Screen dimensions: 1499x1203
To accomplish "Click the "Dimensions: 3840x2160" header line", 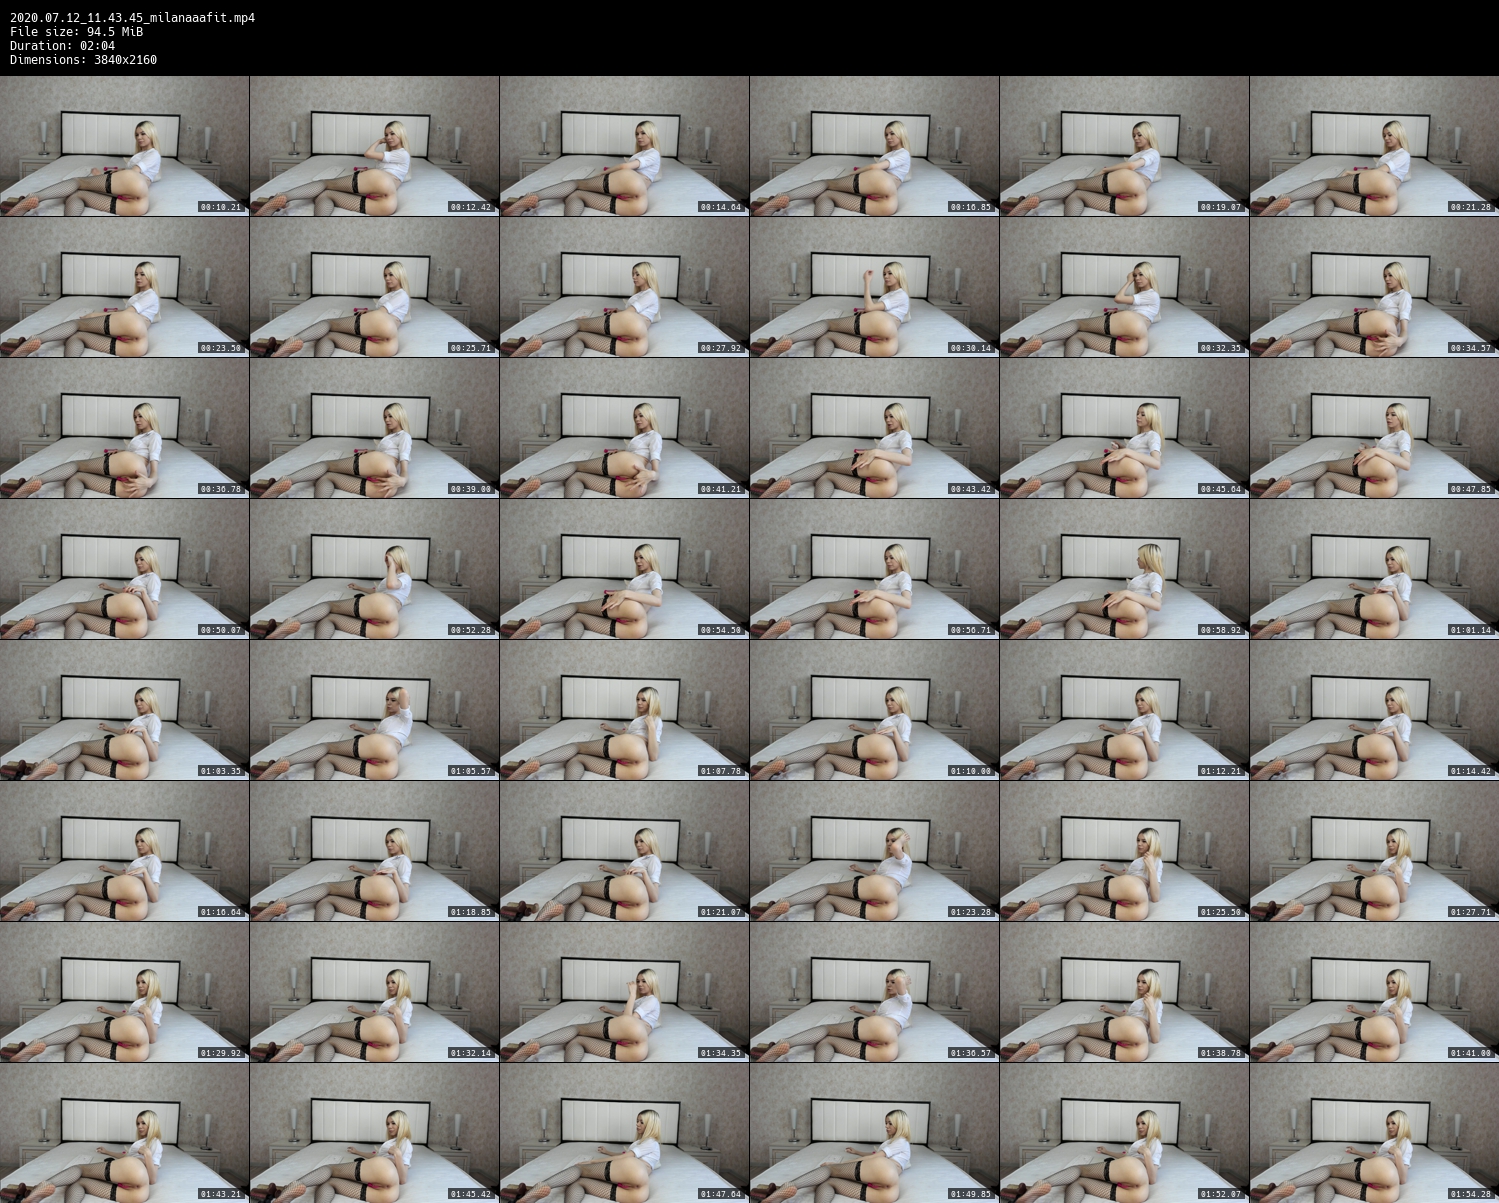I will pyautogui.click(x=83, y=60).
